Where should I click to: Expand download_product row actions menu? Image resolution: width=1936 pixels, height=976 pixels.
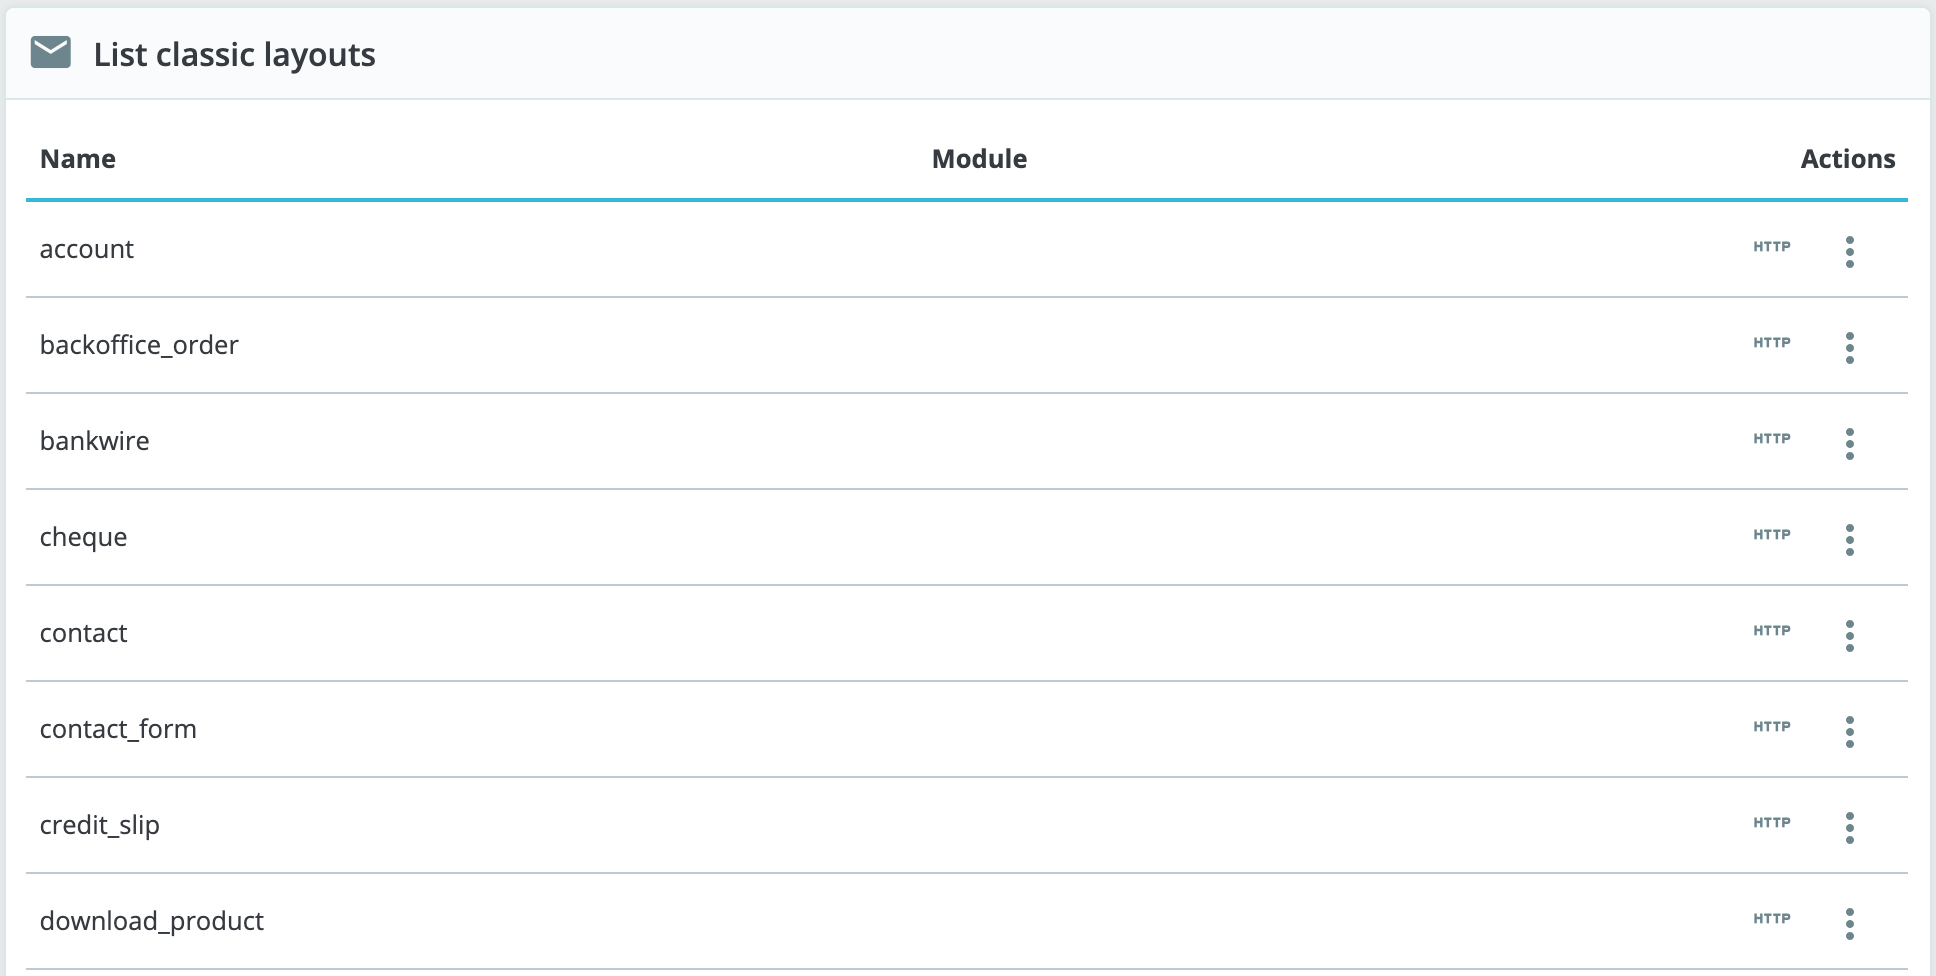pos(1849,924)
